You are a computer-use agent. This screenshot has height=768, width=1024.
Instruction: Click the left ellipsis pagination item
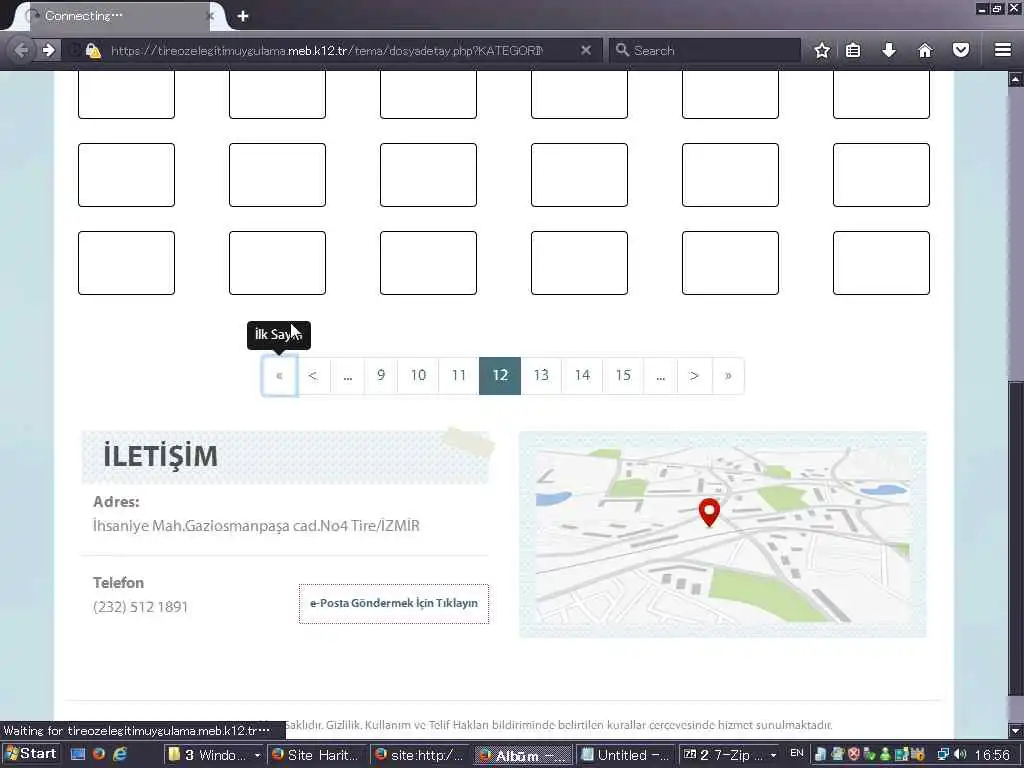347,376
